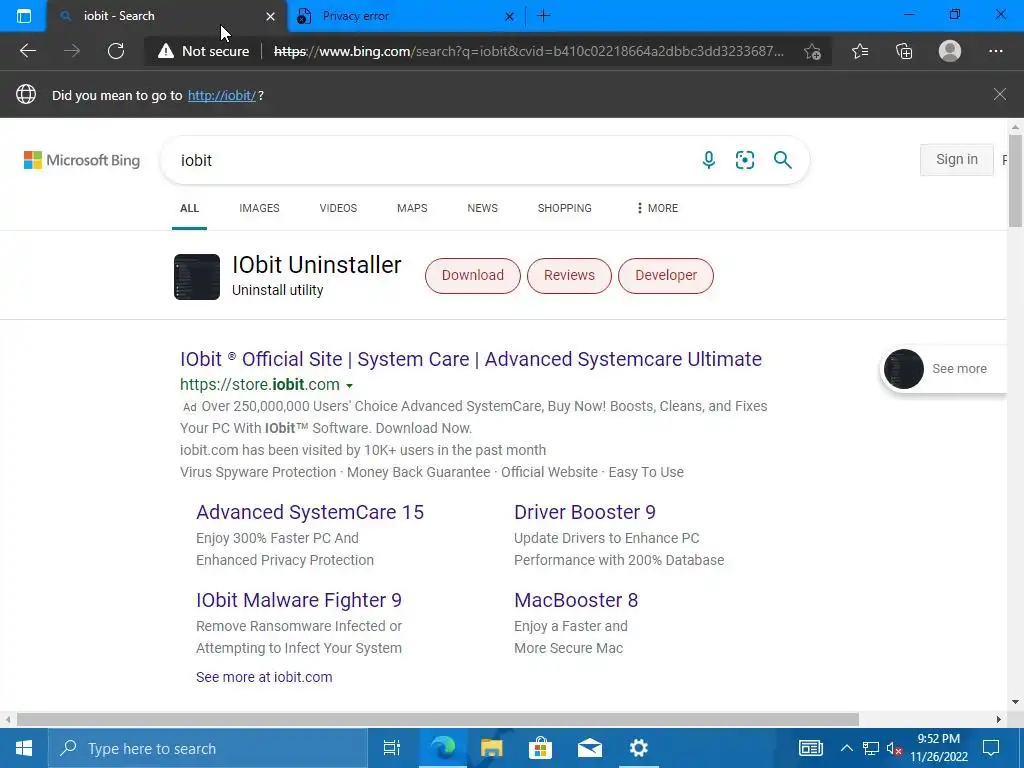Switch to VIDEOS search results
Image resolution: width=1024 pixels, height=768 pixels.
click(x=338, y=208)
